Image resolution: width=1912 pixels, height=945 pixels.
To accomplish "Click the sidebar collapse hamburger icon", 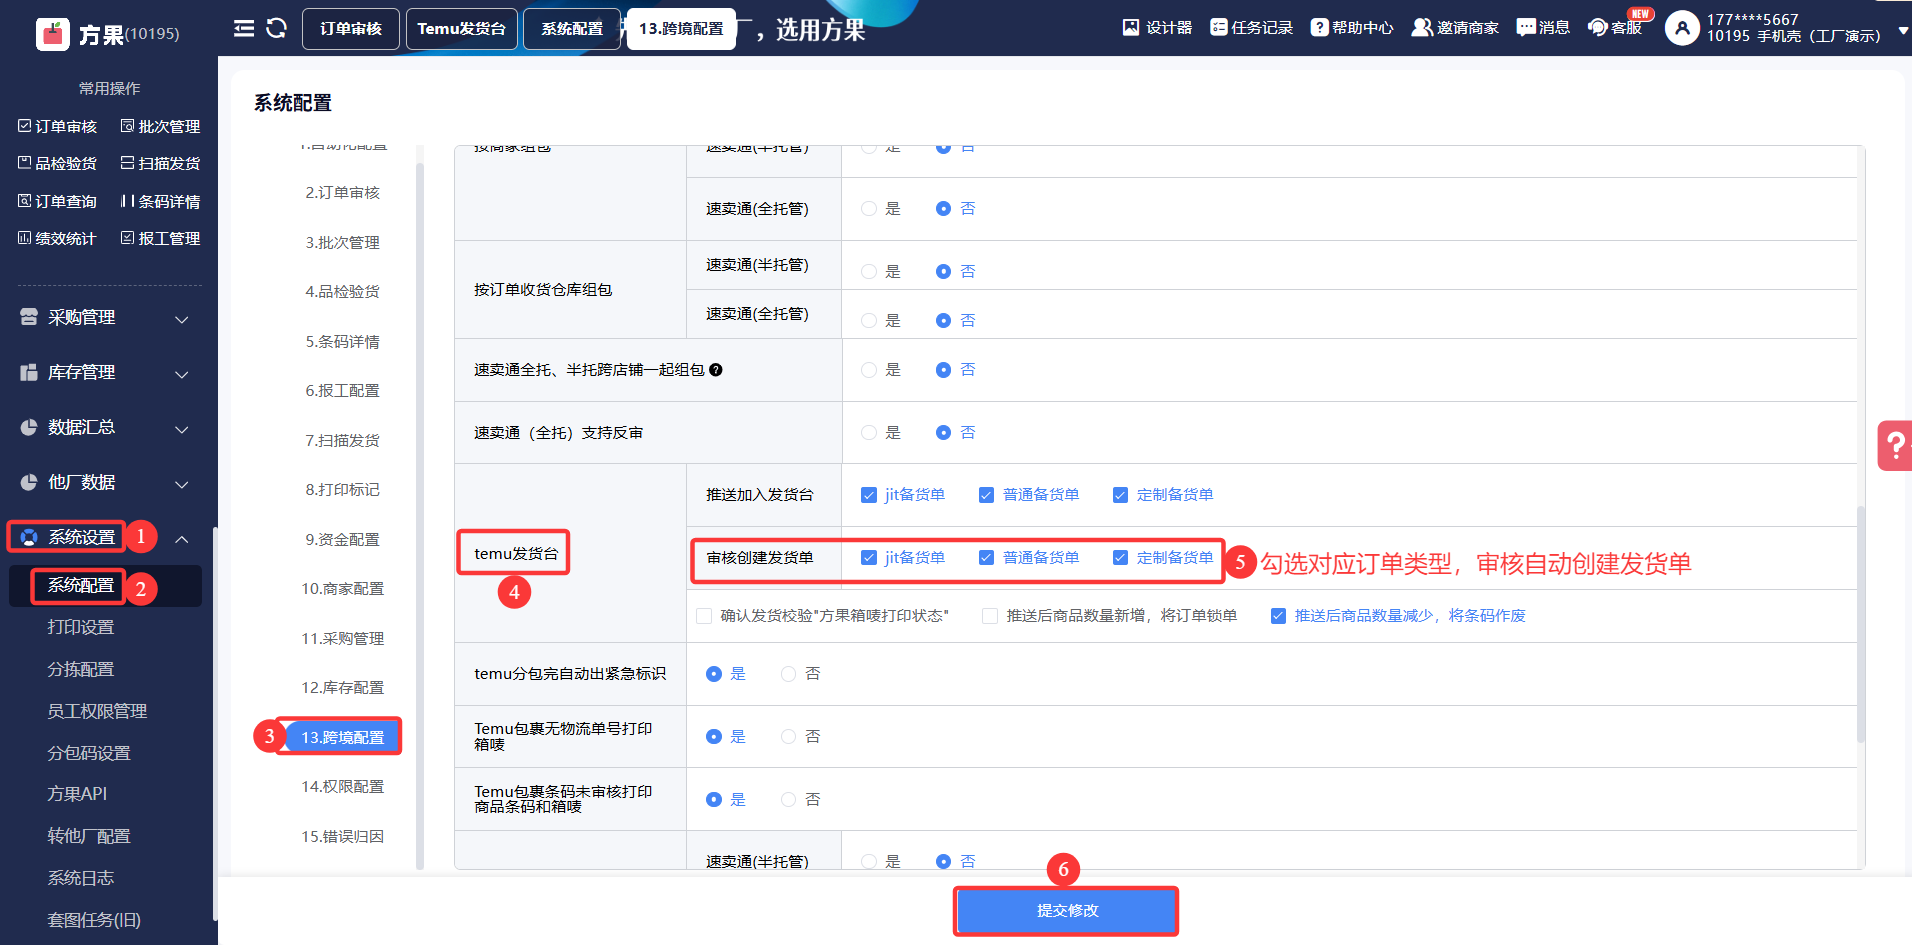I will tap(244, 28).
